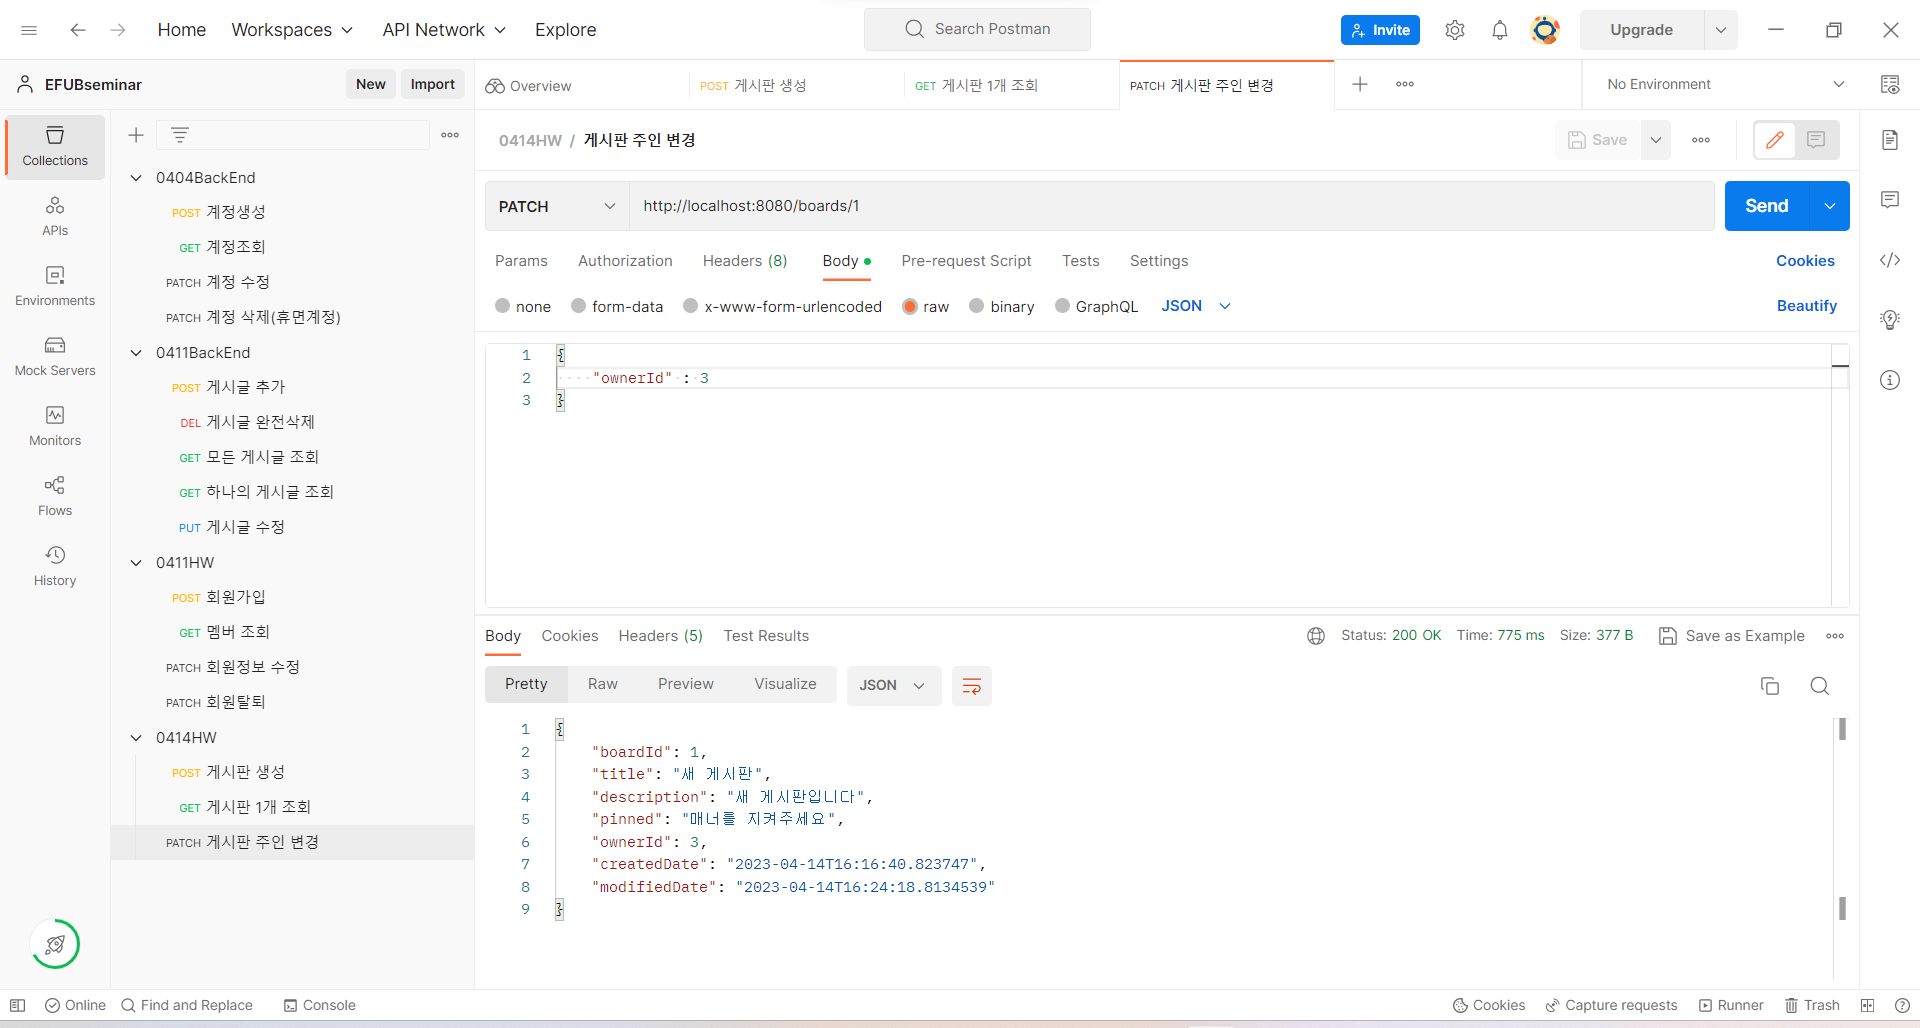Viewport: 1920px width, 1028px height.
Task: Go forward with the right arrow icon
Action: point(118,30)
